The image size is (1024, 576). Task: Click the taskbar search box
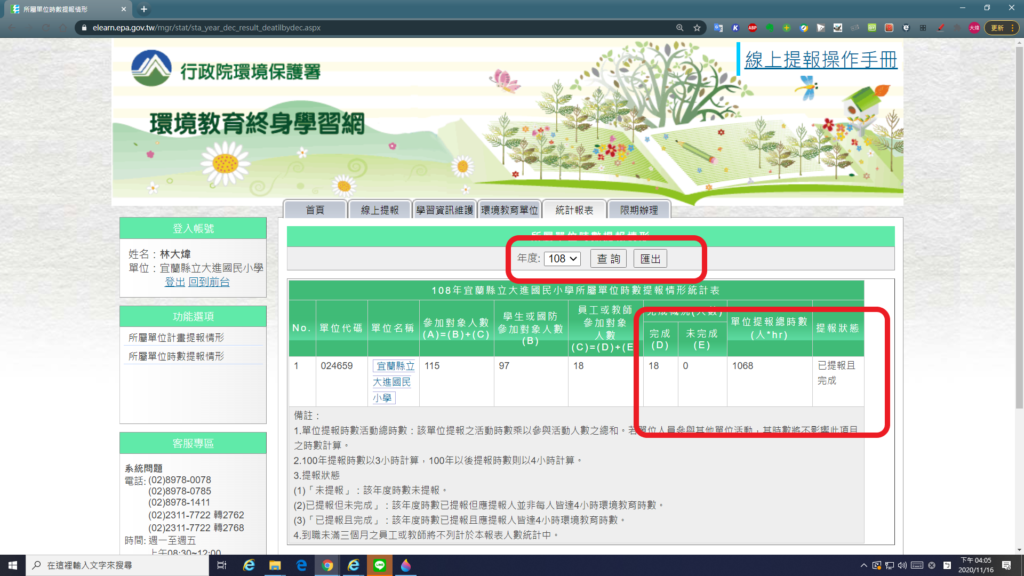pos(118,565)
